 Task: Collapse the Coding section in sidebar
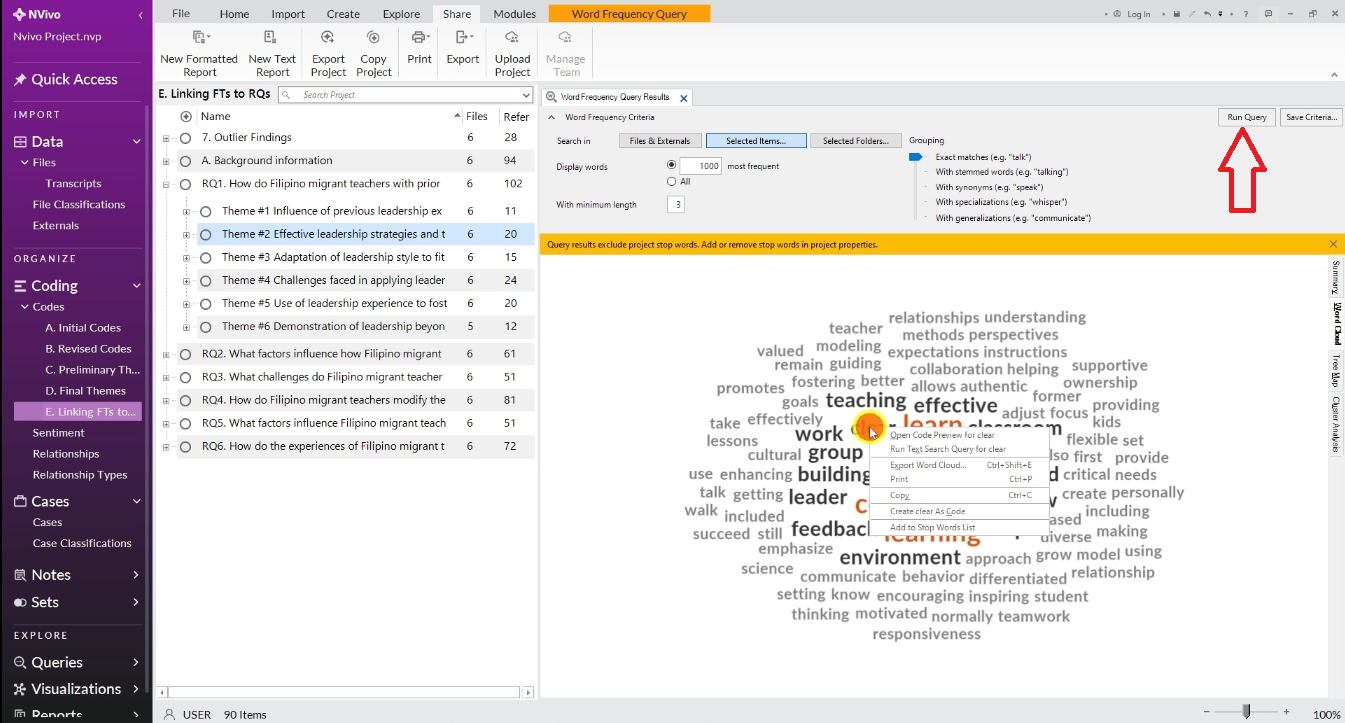tap(136, 286)
